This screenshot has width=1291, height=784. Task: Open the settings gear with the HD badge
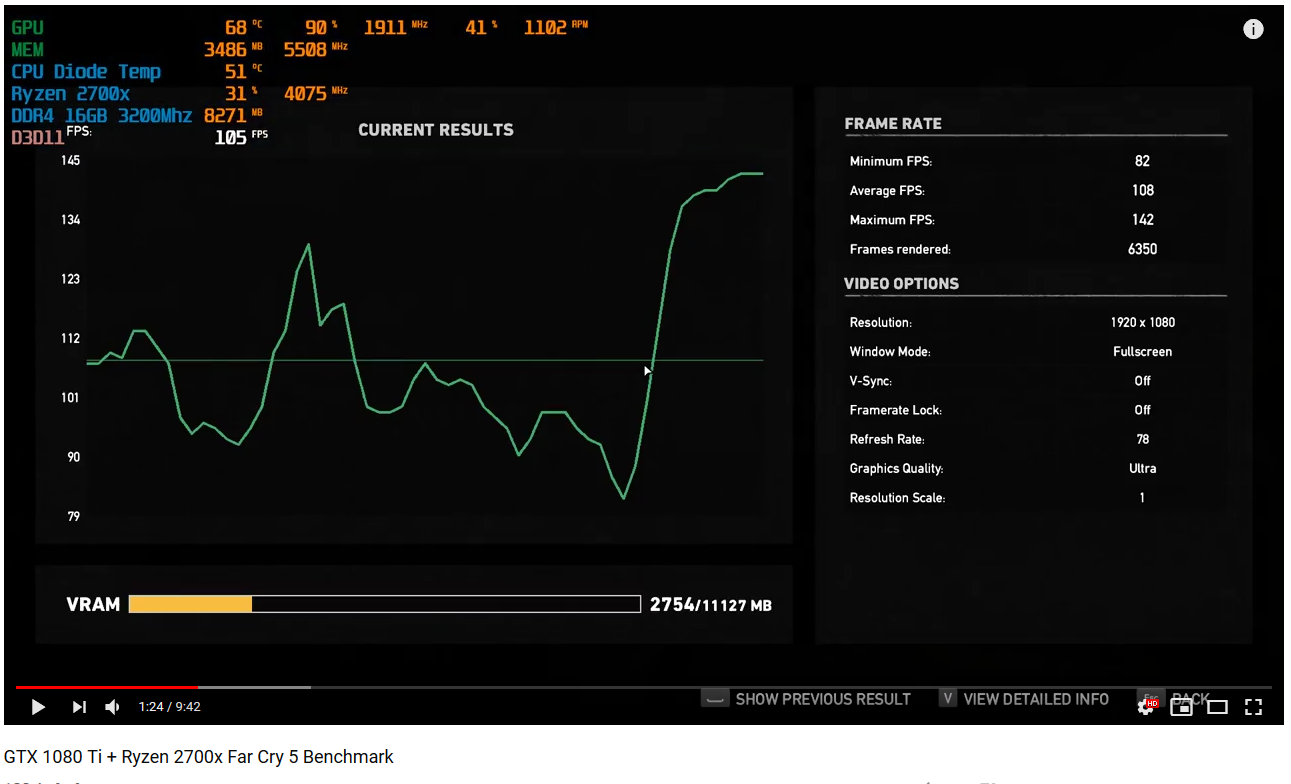coord(1146,706)
